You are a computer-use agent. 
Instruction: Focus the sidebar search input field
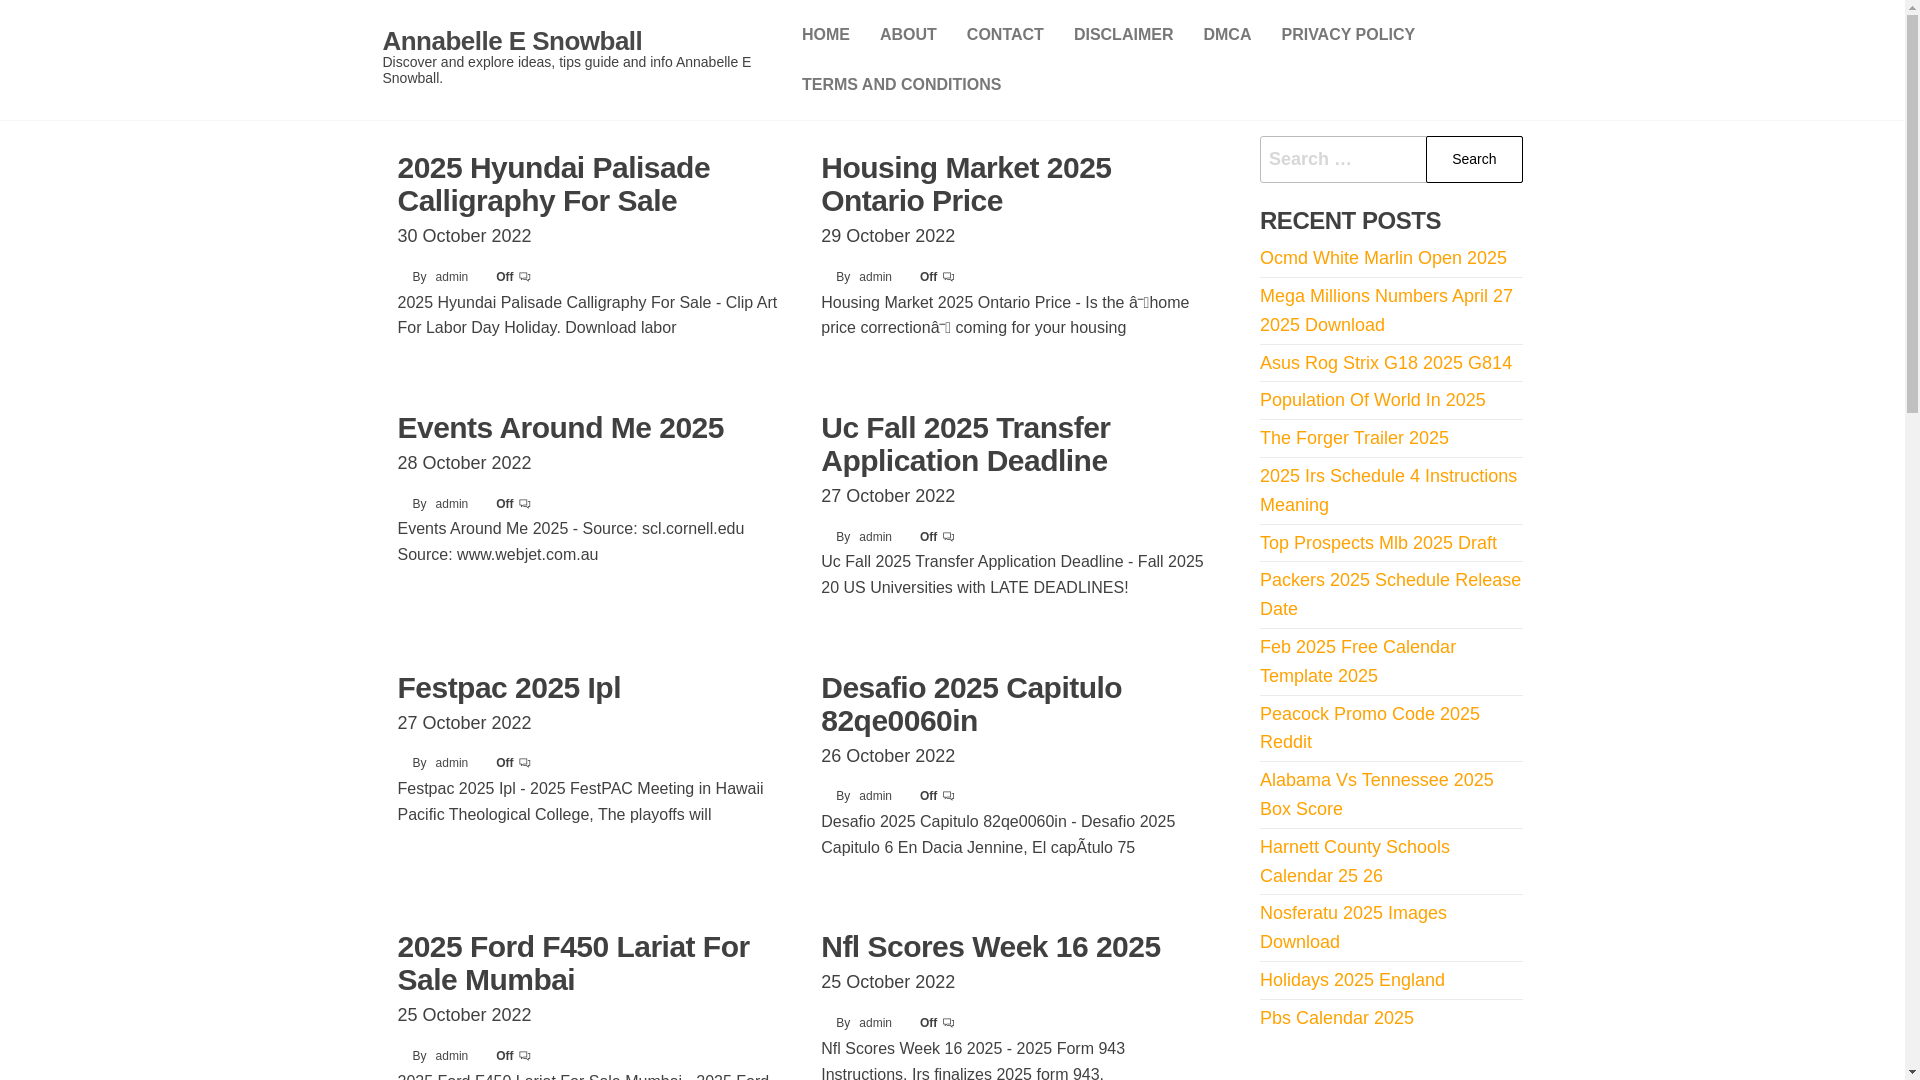point(1343,159)
